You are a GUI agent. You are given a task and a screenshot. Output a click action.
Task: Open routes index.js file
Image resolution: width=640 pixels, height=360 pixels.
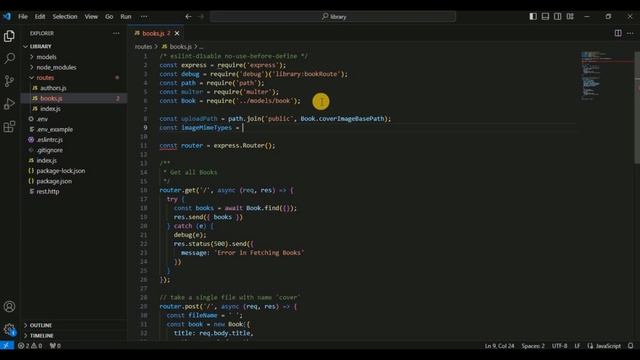(50, 109)
